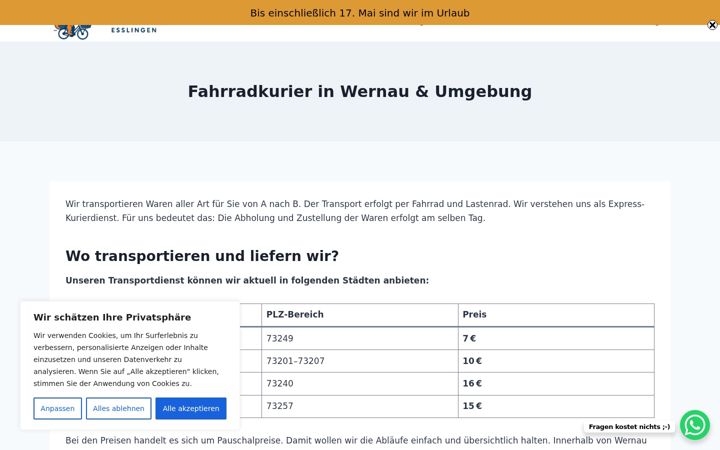Select the 16 € price cell
The height and width of the screenshot is (450, 720).
coord(556,383)
